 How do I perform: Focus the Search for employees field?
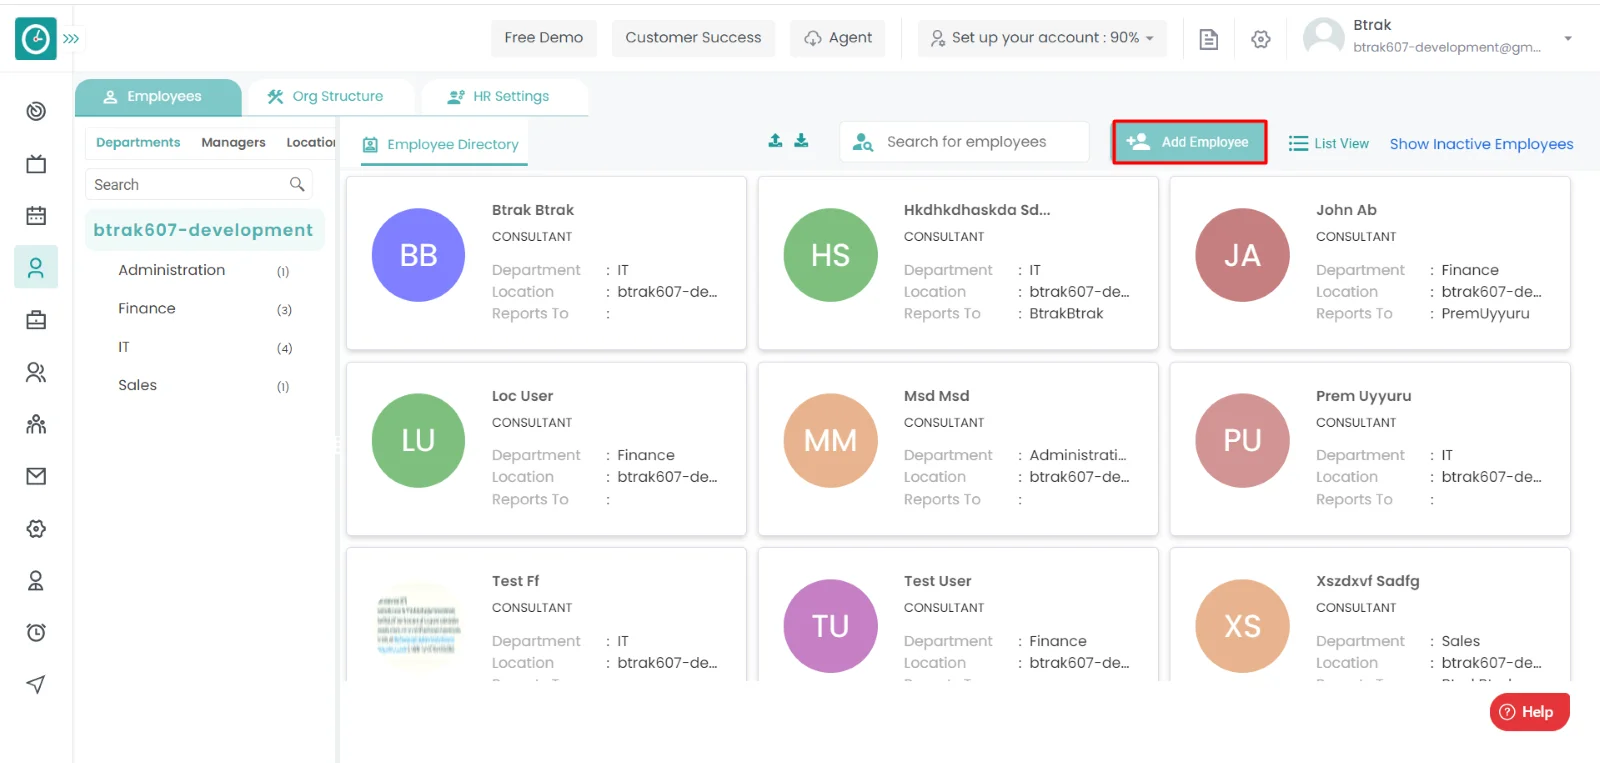(980, 142)
